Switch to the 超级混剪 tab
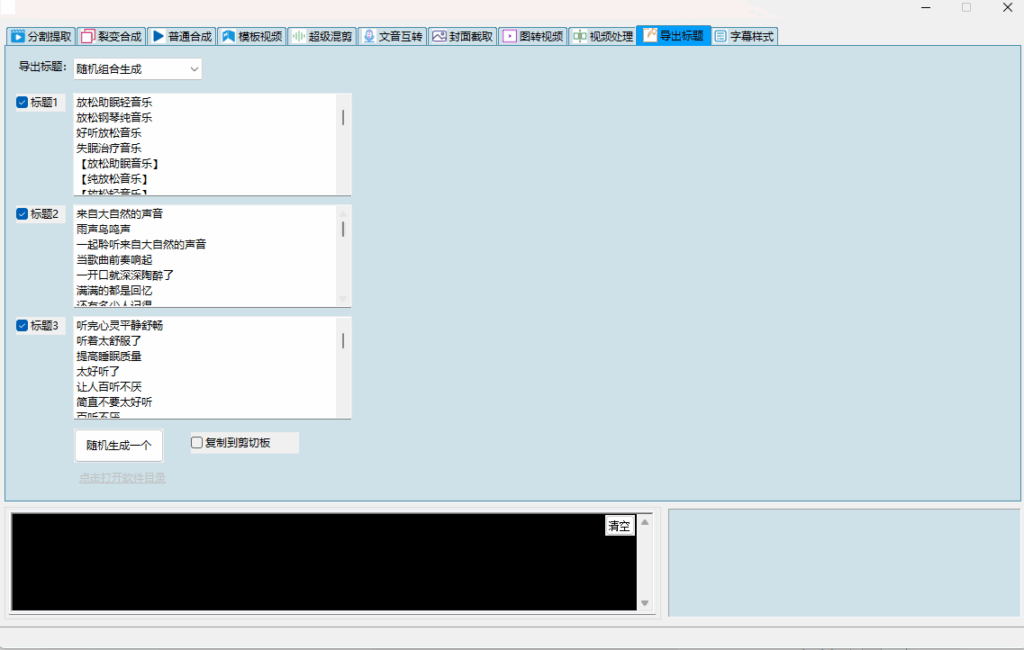1024x650 pixels. pos(323,37)
